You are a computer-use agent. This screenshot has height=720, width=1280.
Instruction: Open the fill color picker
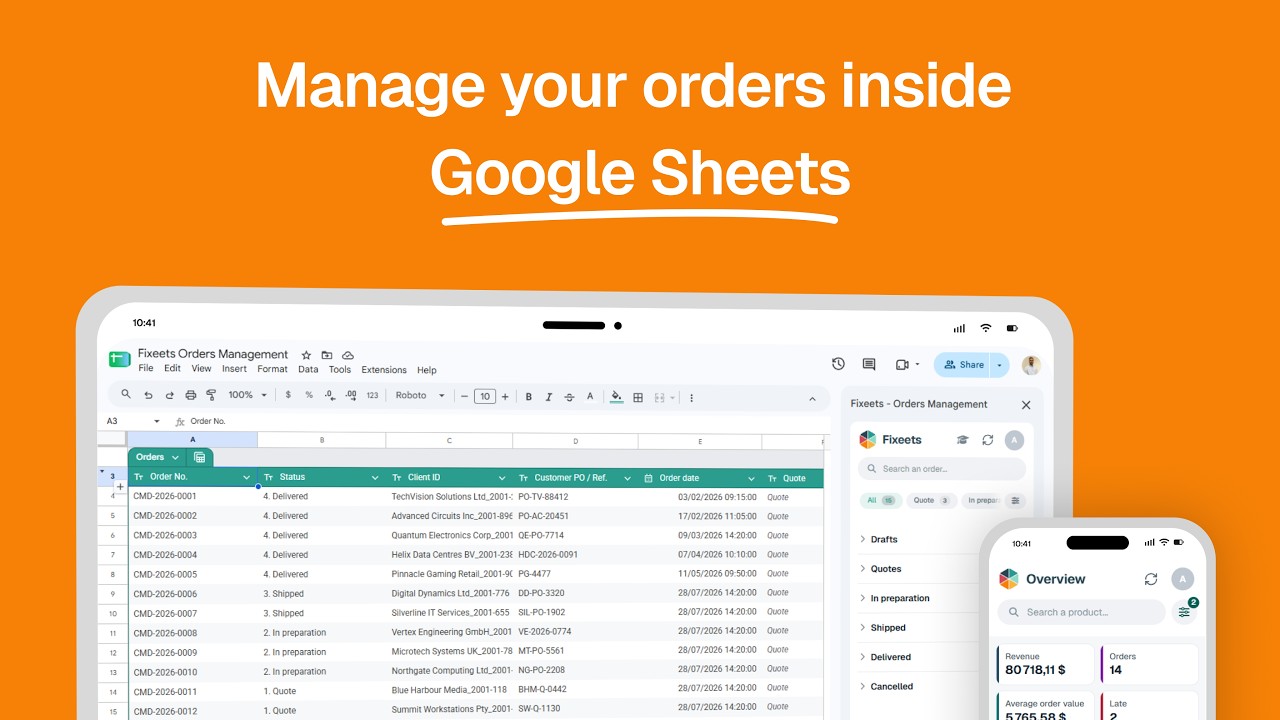coord(616,396)
